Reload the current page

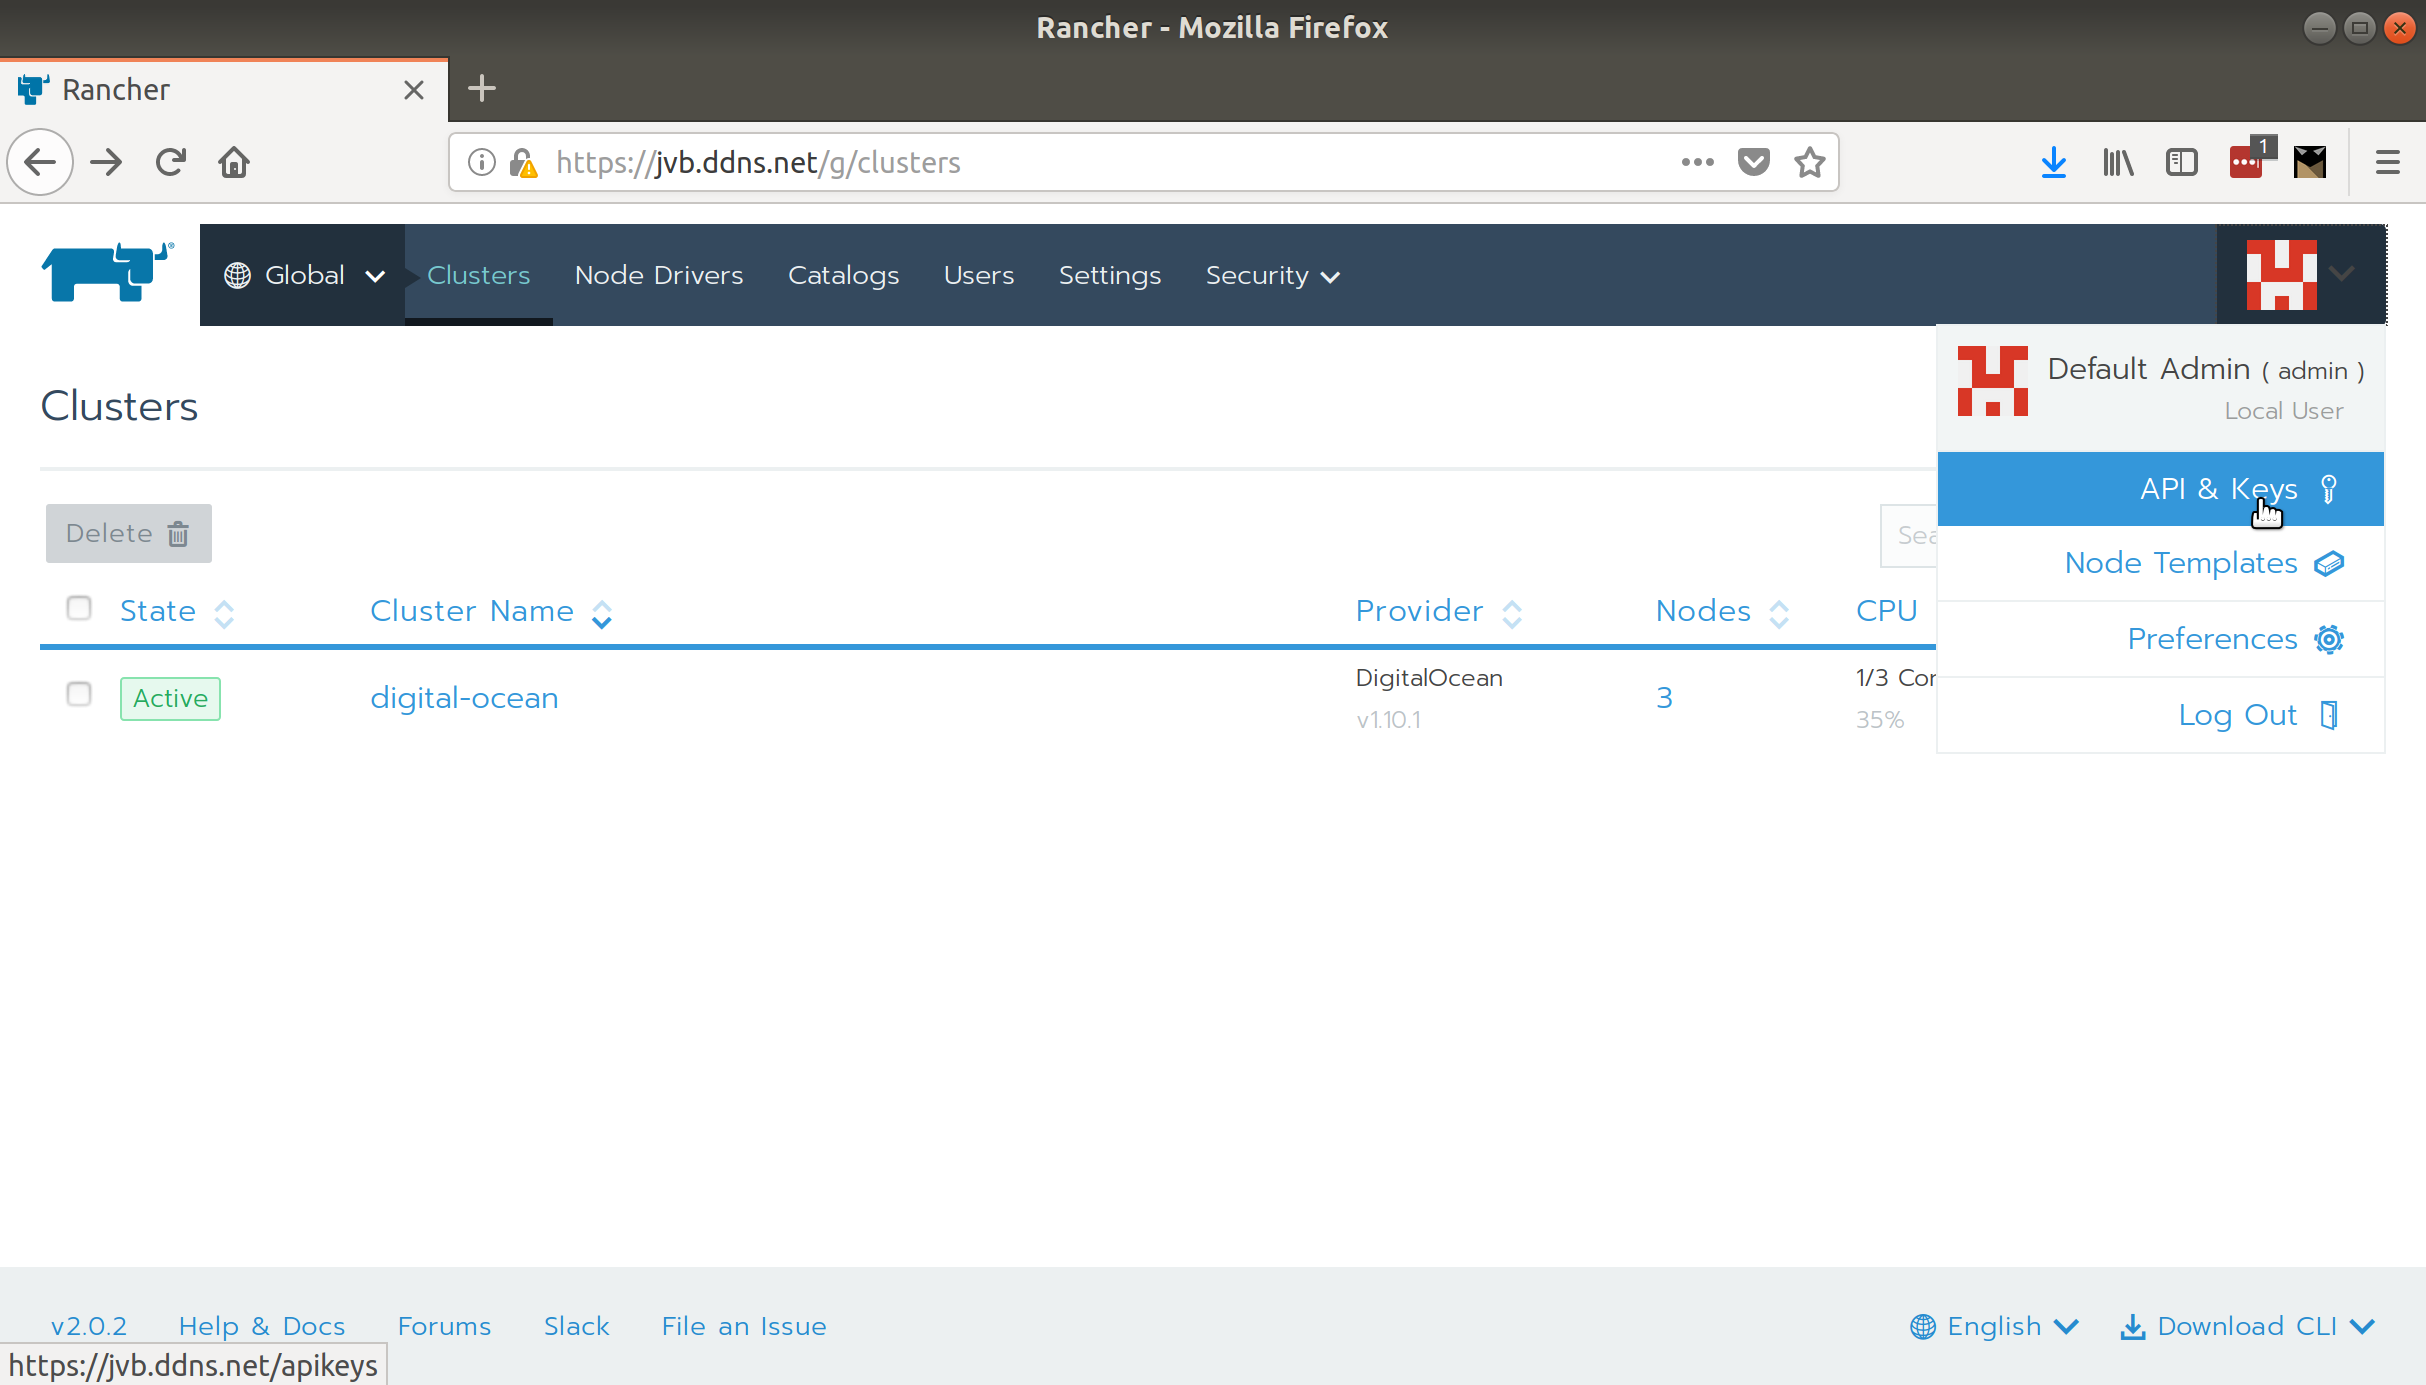[171, 162]
